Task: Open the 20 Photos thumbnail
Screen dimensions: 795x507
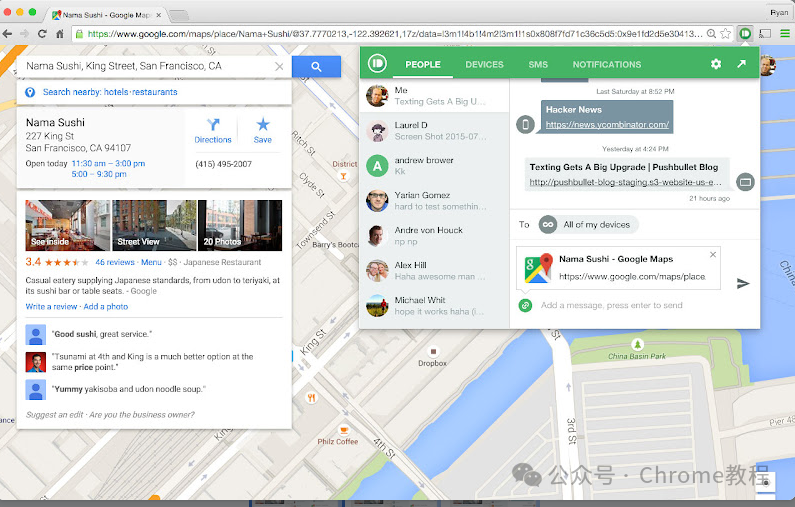Action: 240,225
